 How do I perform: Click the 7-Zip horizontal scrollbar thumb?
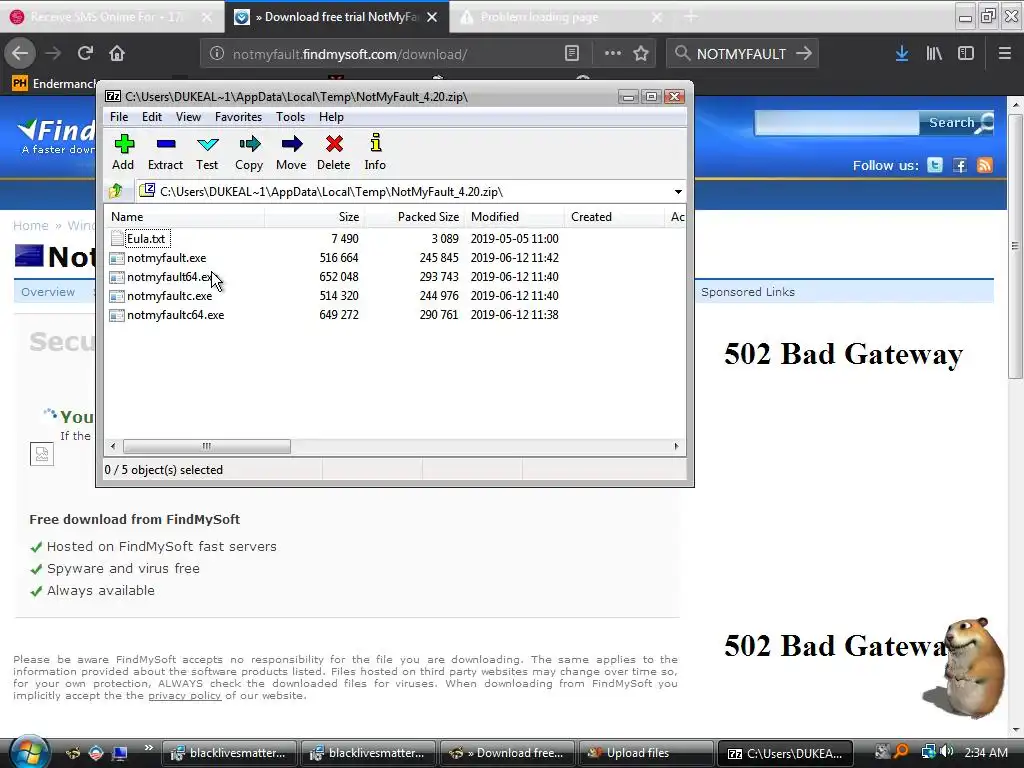click(x=207, y=446)
